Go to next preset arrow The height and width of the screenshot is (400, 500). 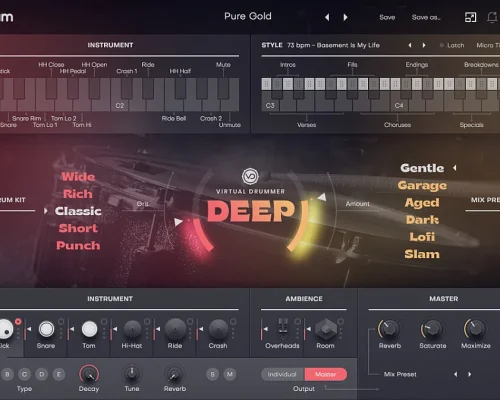coord(345,17)
